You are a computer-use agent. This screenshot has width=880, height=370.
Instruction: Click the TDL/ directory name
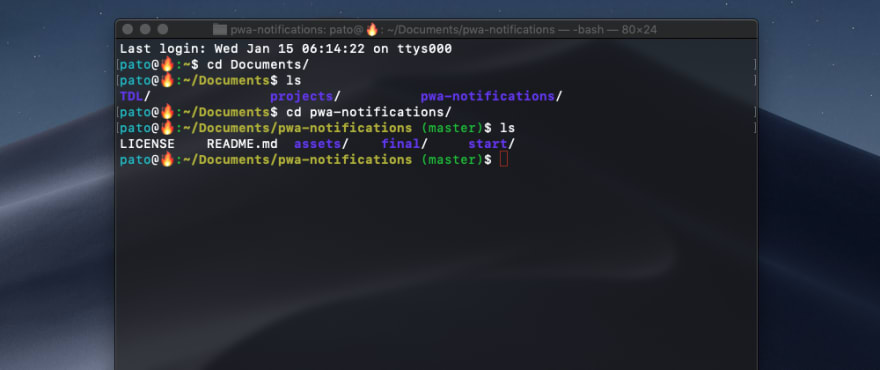(135, 97)
